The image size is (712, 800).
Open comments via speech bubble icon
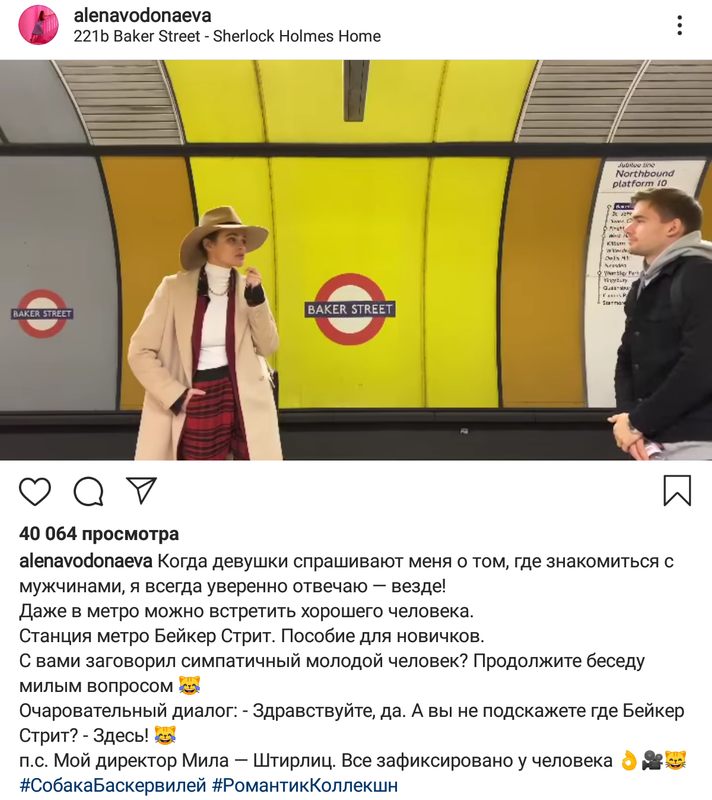[89, 491]
